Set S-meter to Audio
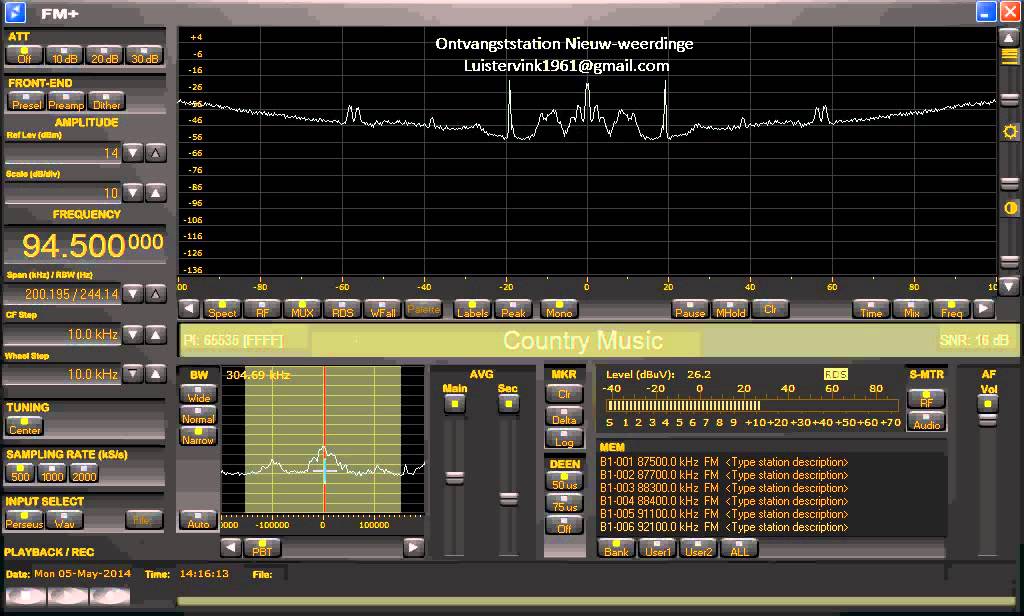1024x616 pixels. click(x=926, y=421)
